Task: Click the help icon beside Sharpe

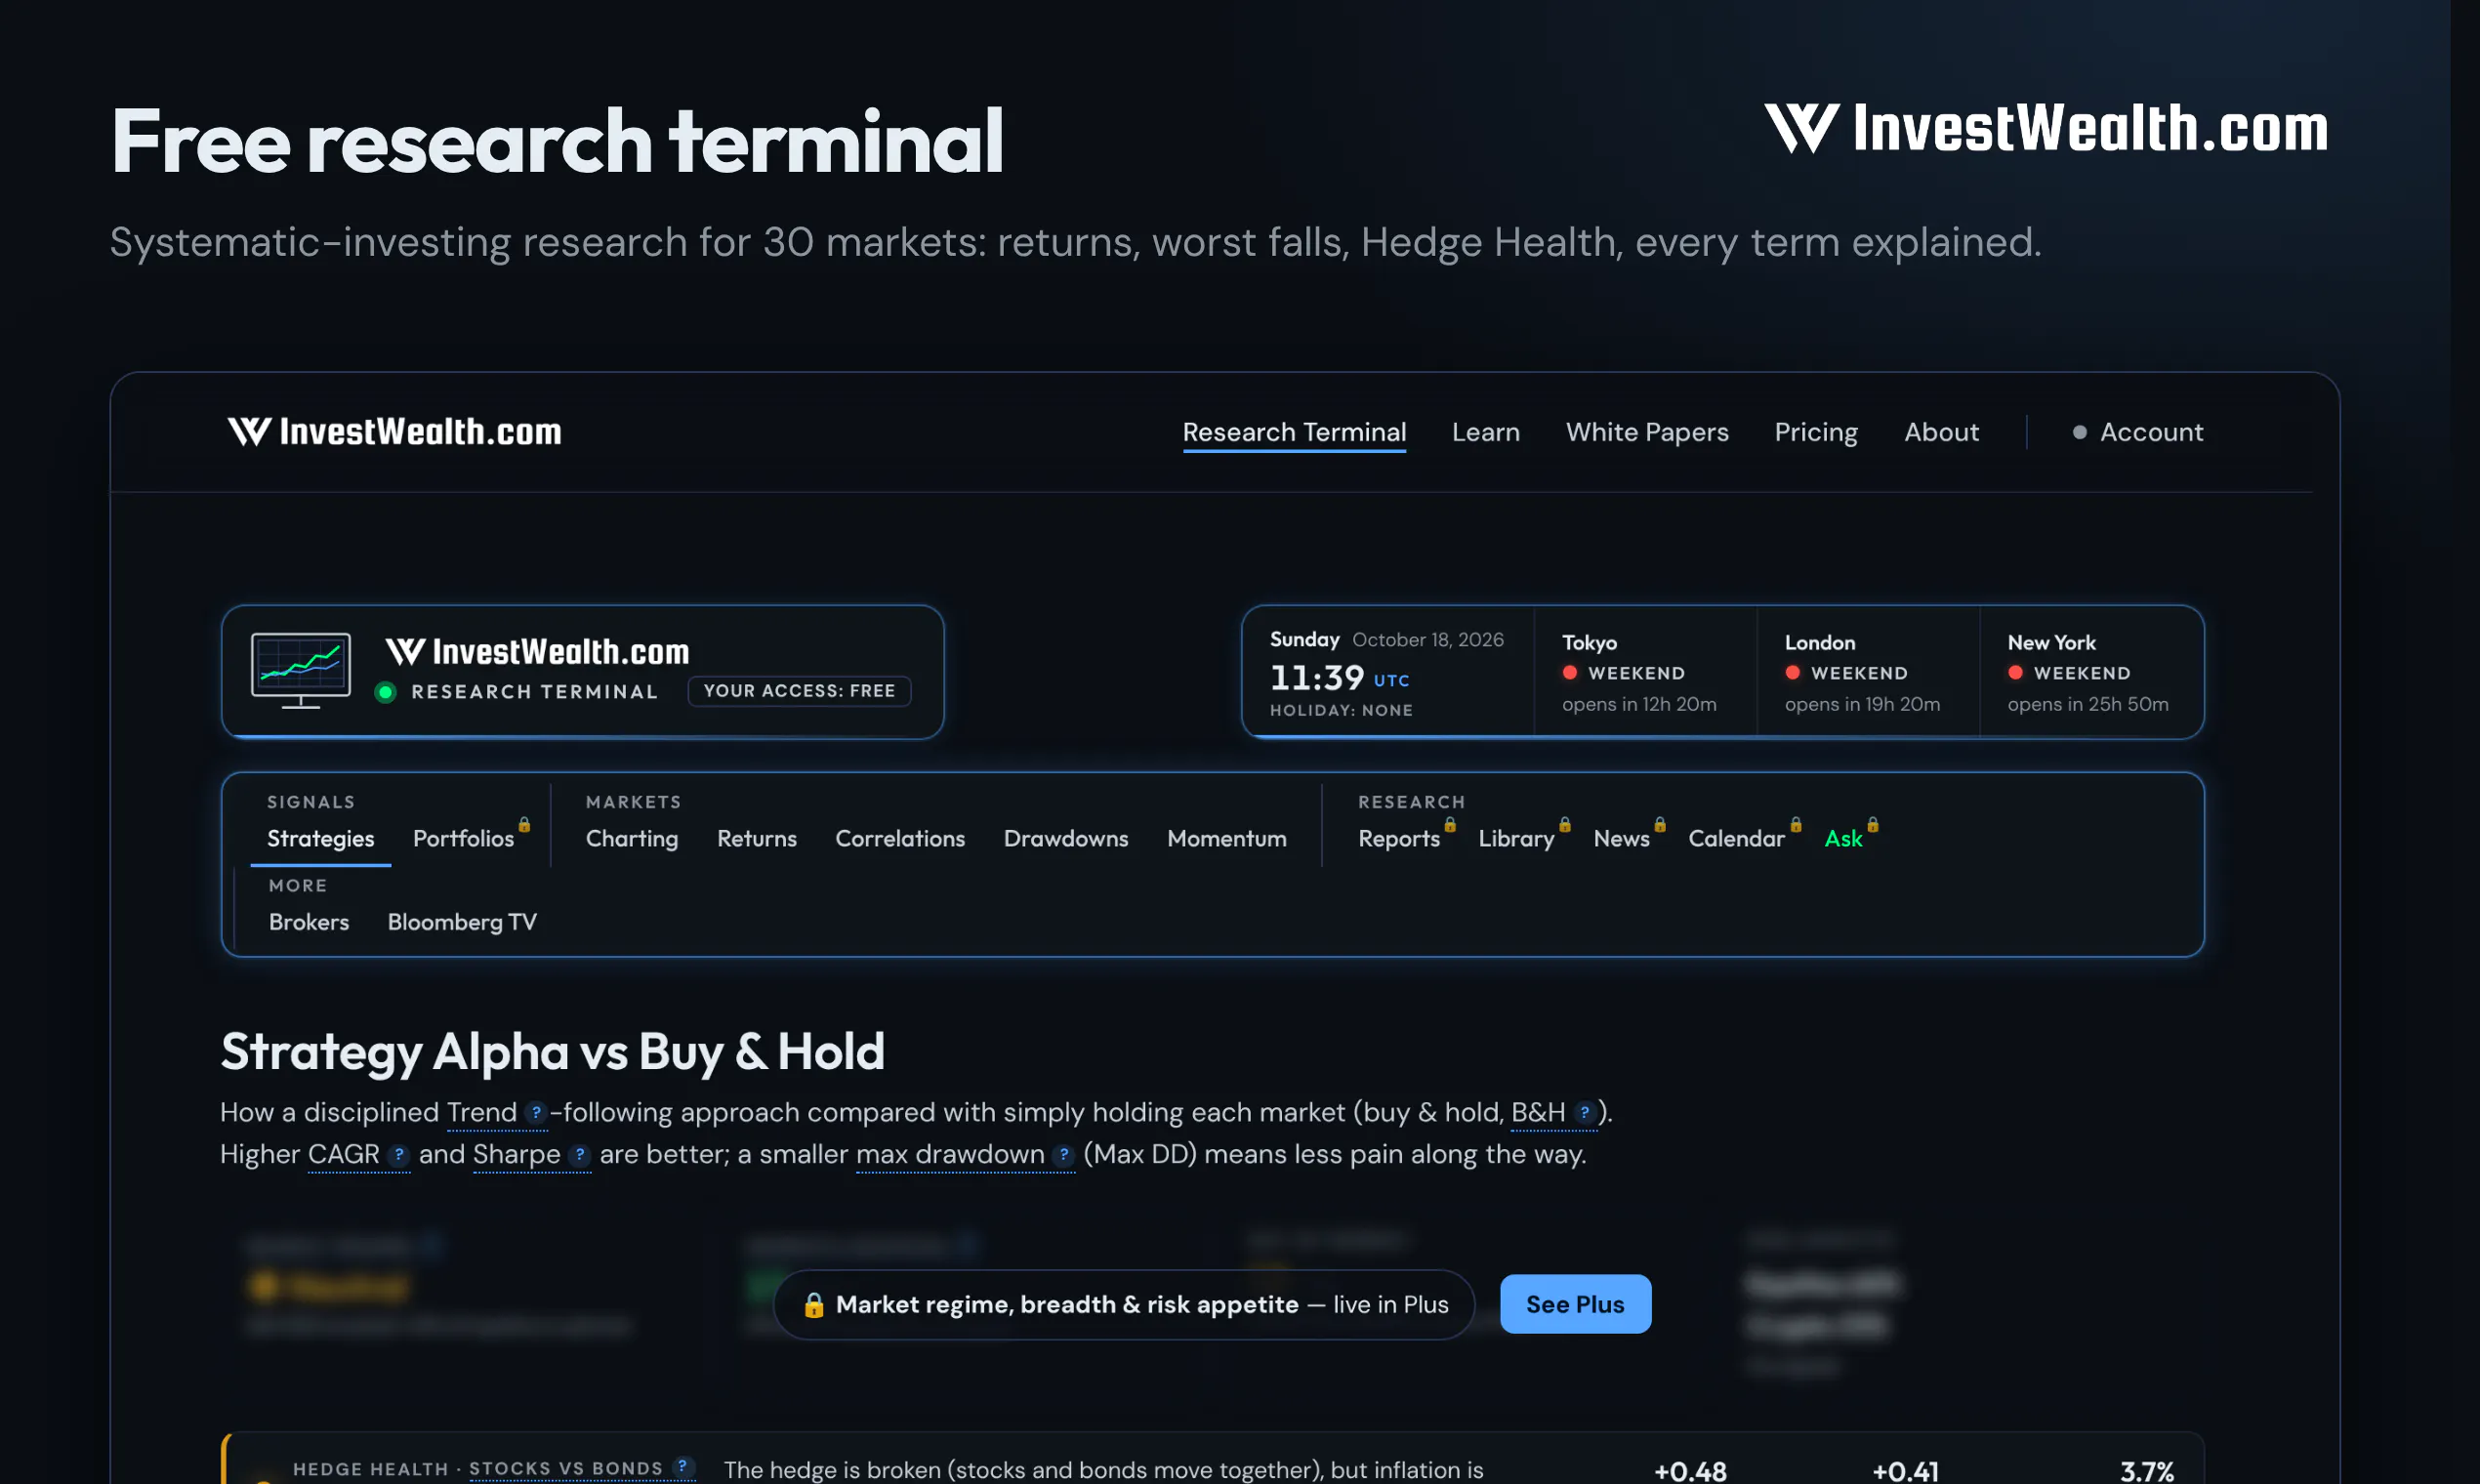Action: 580,1154
